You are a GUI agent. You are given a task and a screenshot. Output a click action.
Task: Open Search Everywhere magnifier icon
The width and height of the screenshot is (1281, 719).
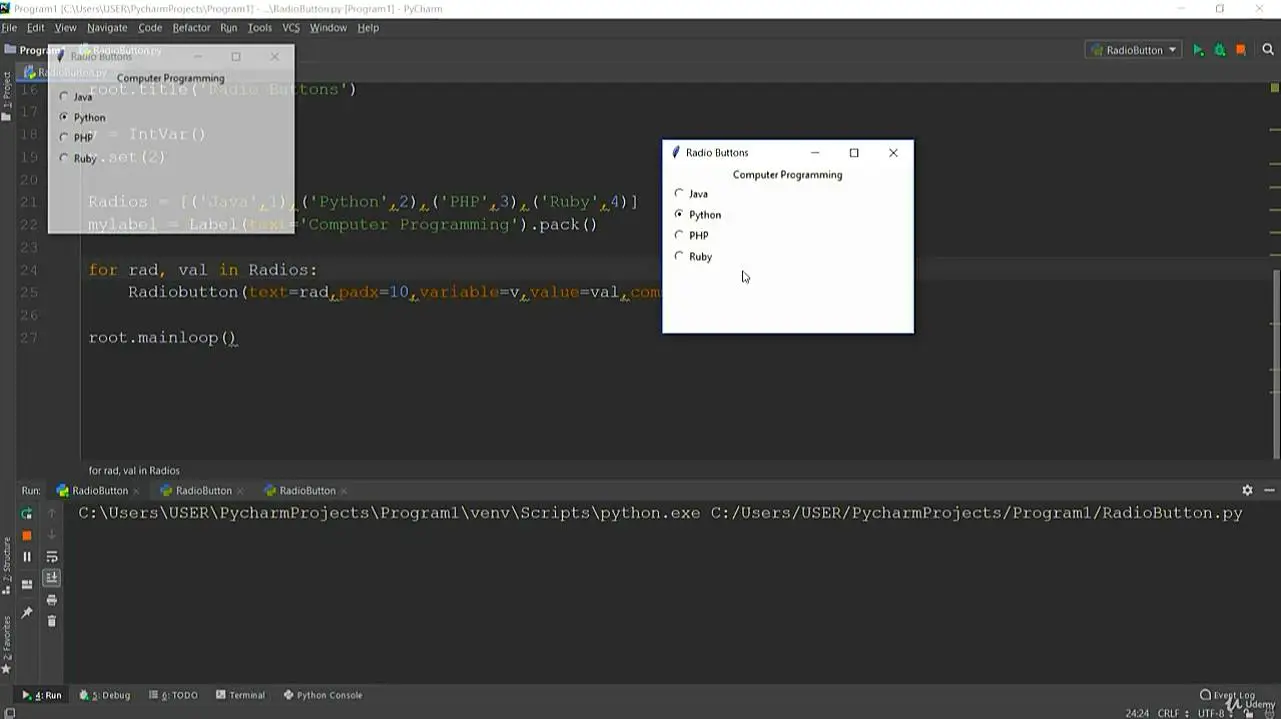(x=1268, y=50)
